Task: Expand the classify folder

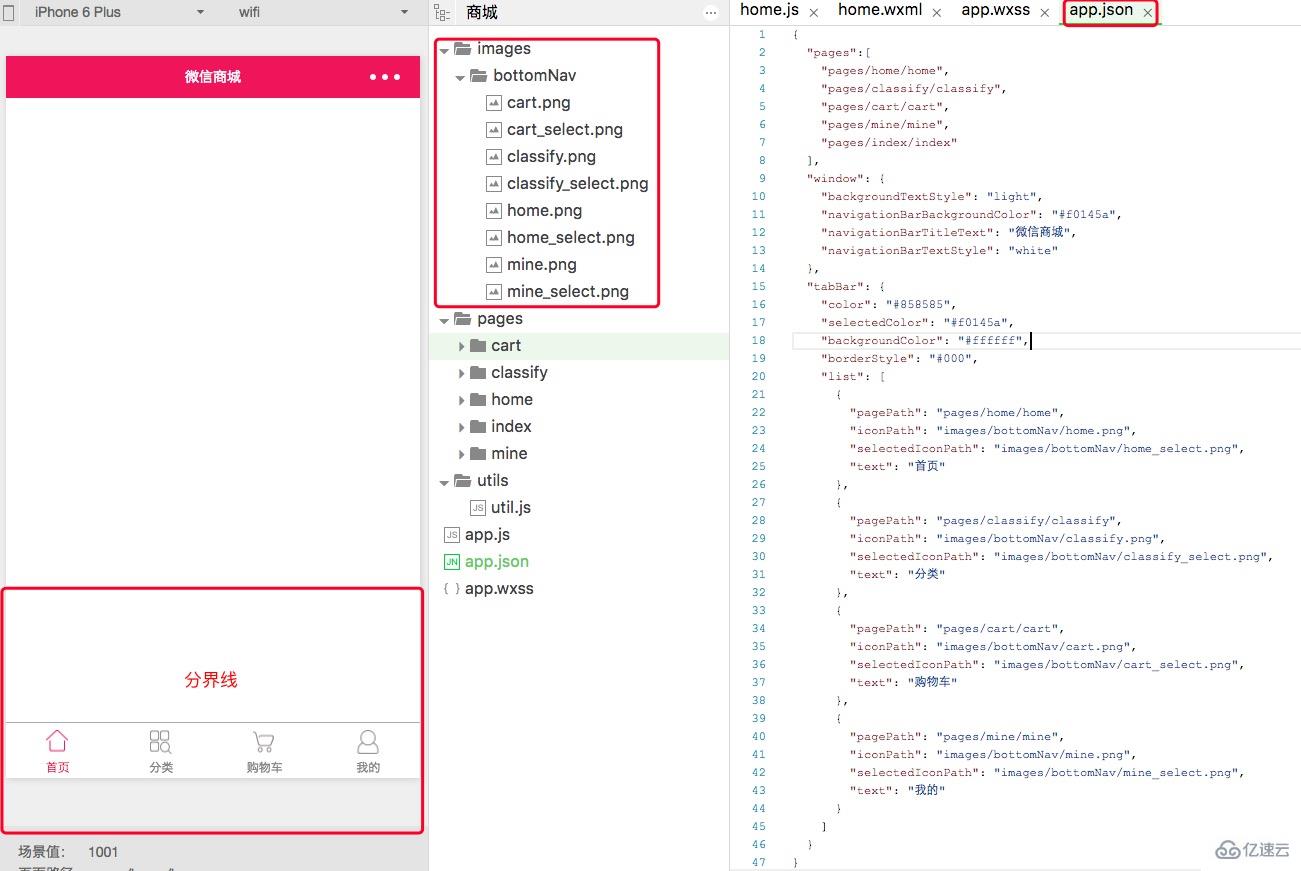Action: (461, 373)
